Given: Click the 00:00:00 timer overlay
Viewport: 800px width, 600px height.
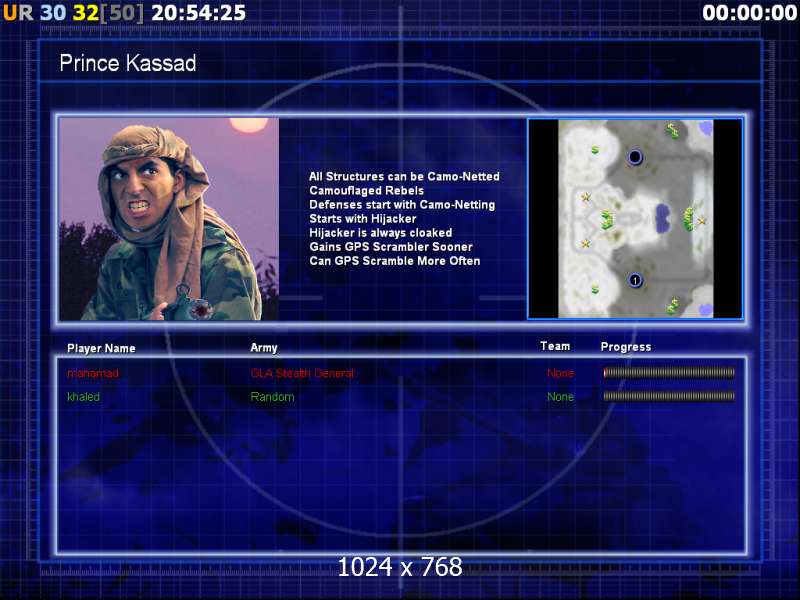Looking at the screenshot, I should point(749,13).
